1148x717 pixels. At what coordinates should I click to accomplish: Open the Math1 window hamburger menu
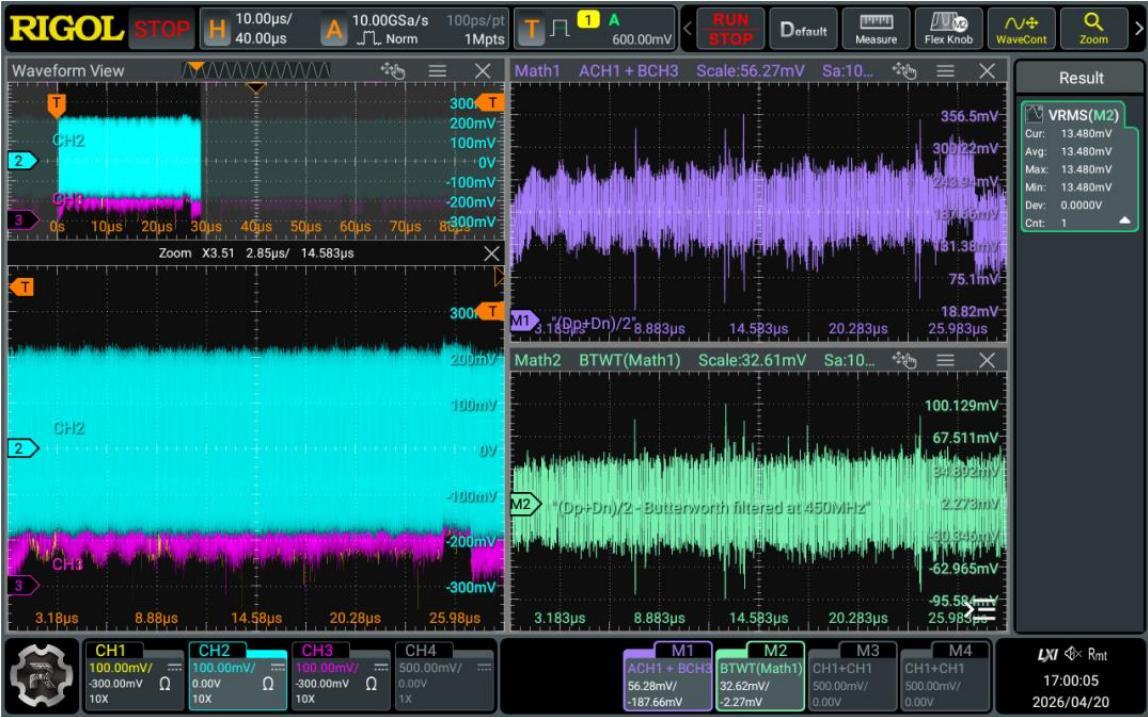[x=945, y=70]
